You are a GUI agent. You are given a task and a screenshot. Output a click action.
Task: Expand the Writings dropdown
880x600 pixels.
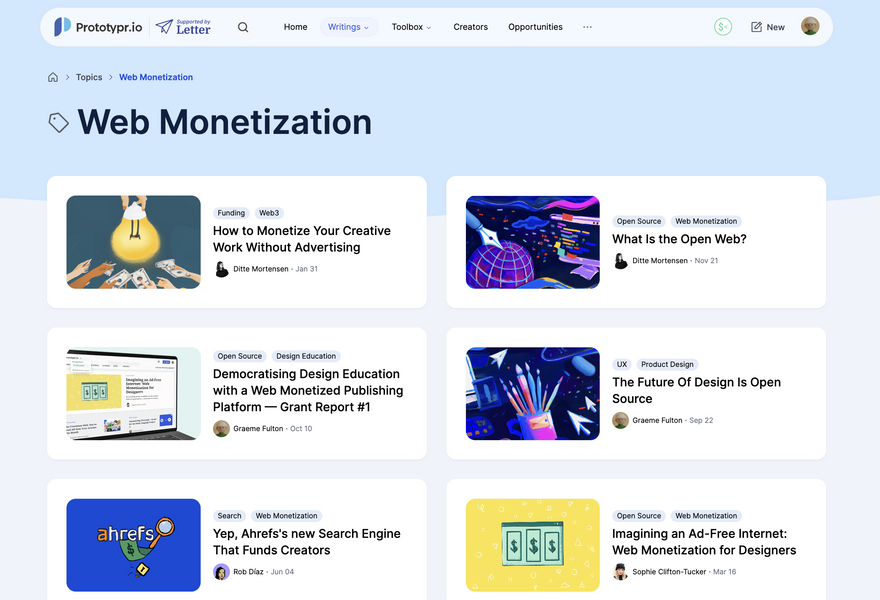(x=348, y=27)
